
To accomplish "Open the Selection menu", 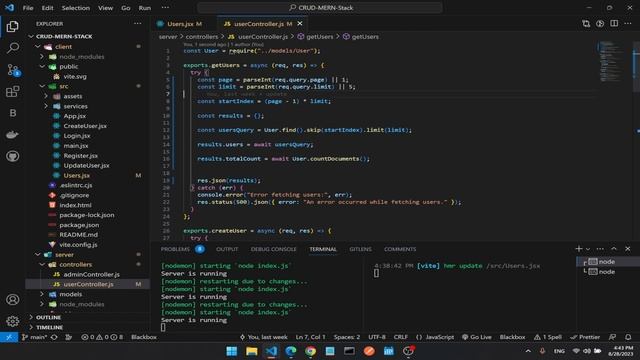I will click(76, 8).
